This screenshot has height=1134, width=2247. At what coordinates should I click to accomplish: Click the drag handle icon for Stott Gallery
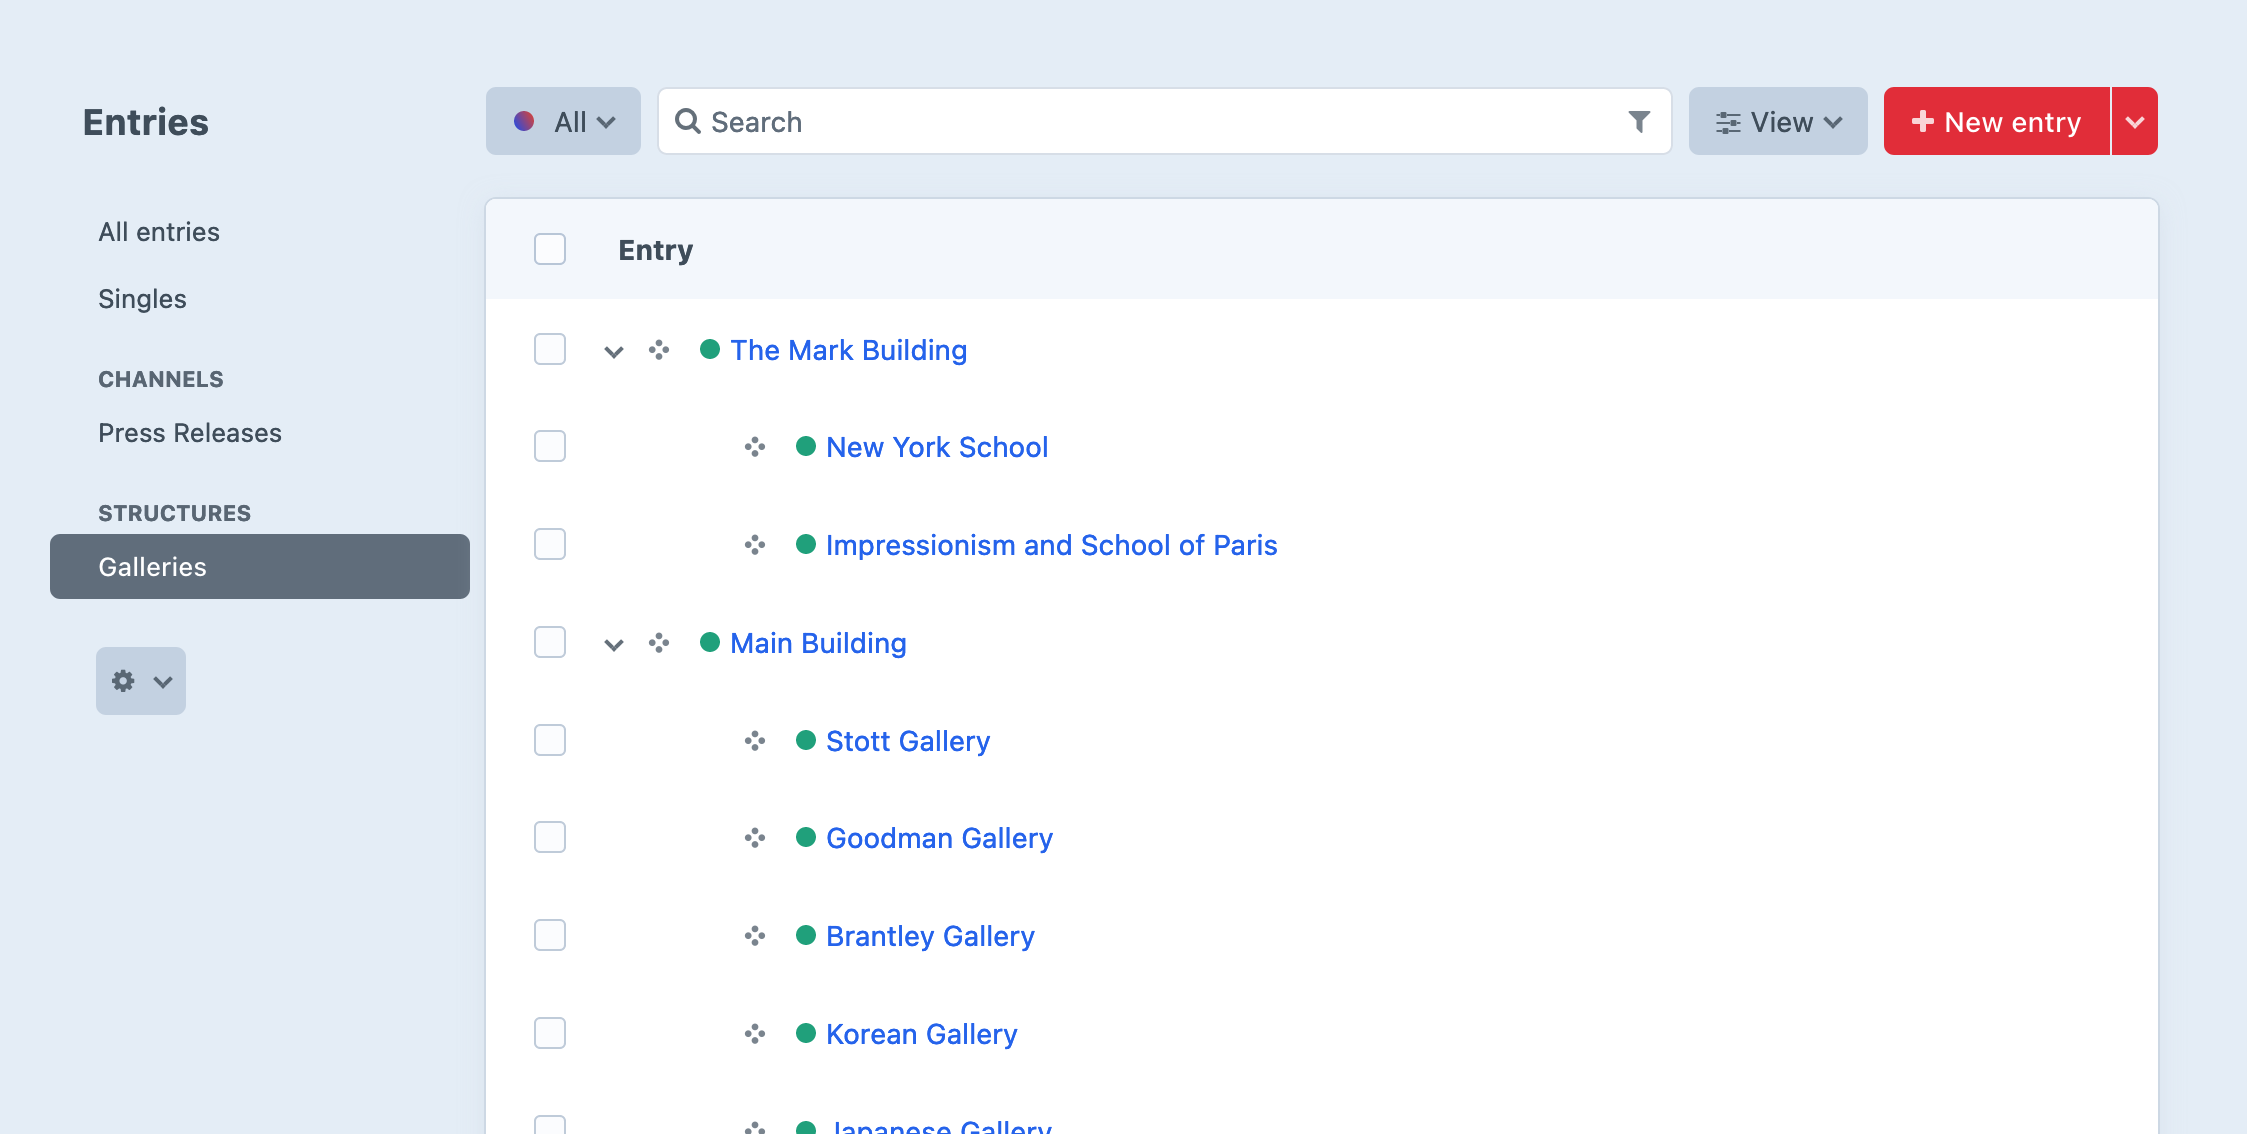tap(753, 741)
